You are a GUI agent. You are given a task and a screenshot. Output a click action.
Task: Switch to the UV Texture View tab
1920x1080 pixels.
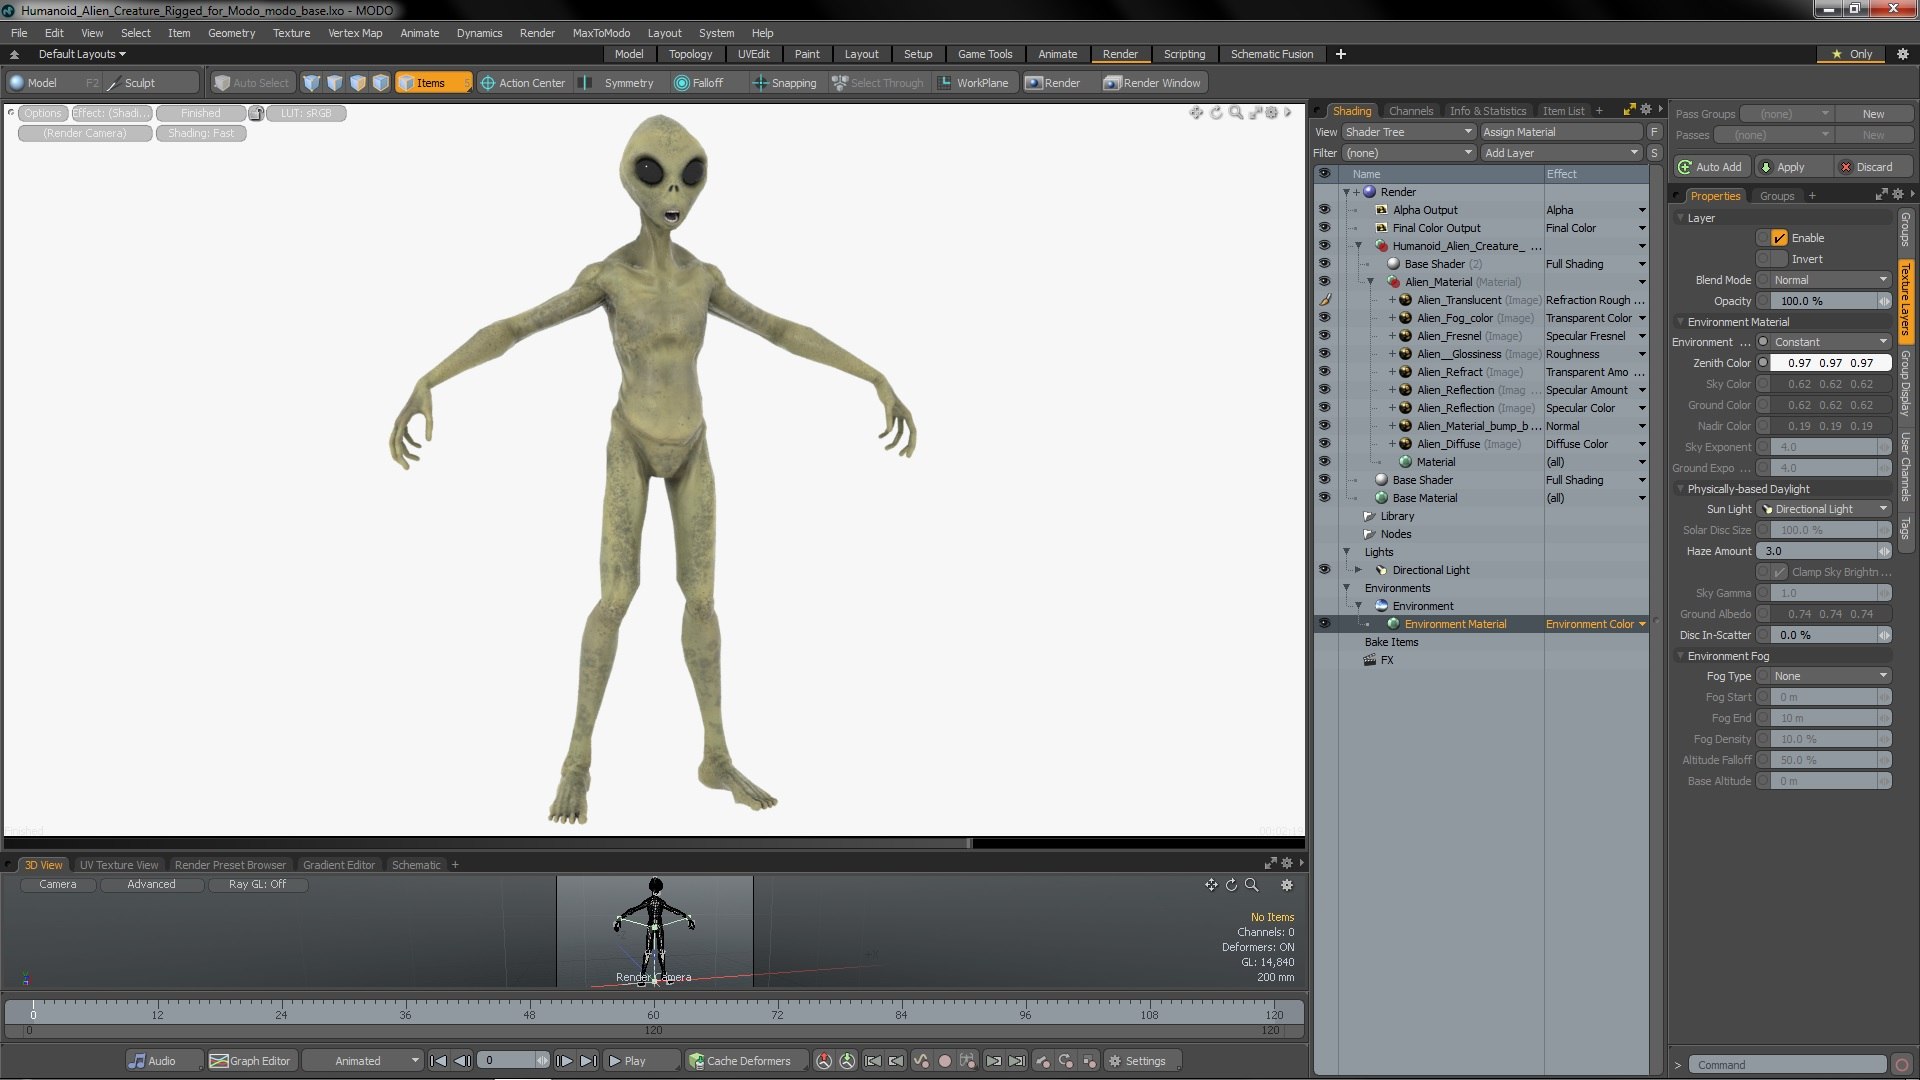pos(119,865)
